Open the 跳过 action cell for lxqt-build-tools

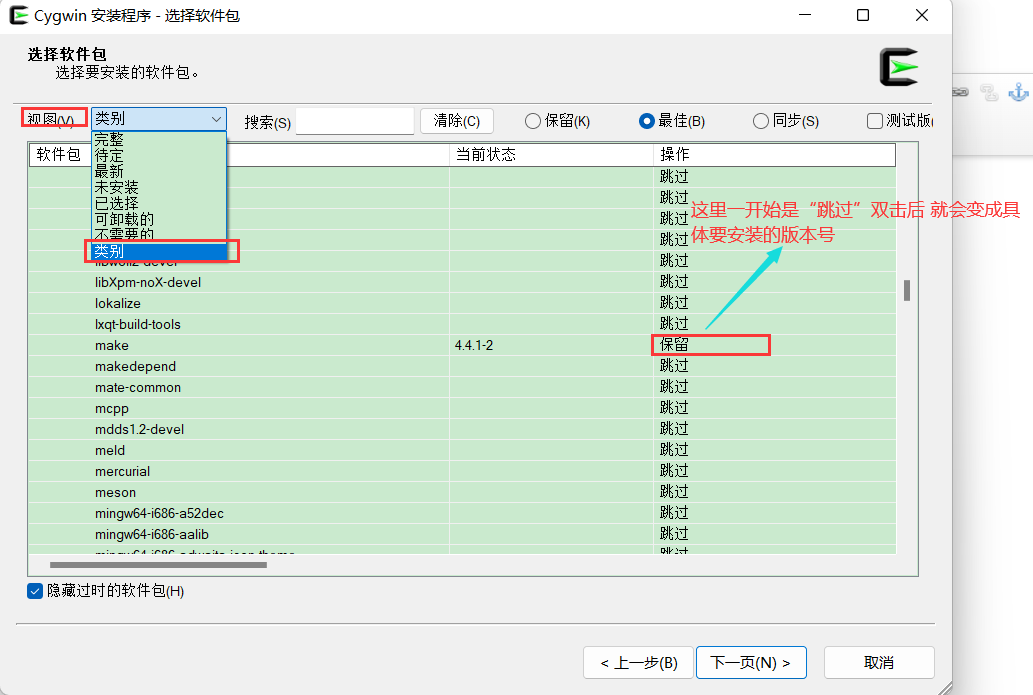point(674,324)
